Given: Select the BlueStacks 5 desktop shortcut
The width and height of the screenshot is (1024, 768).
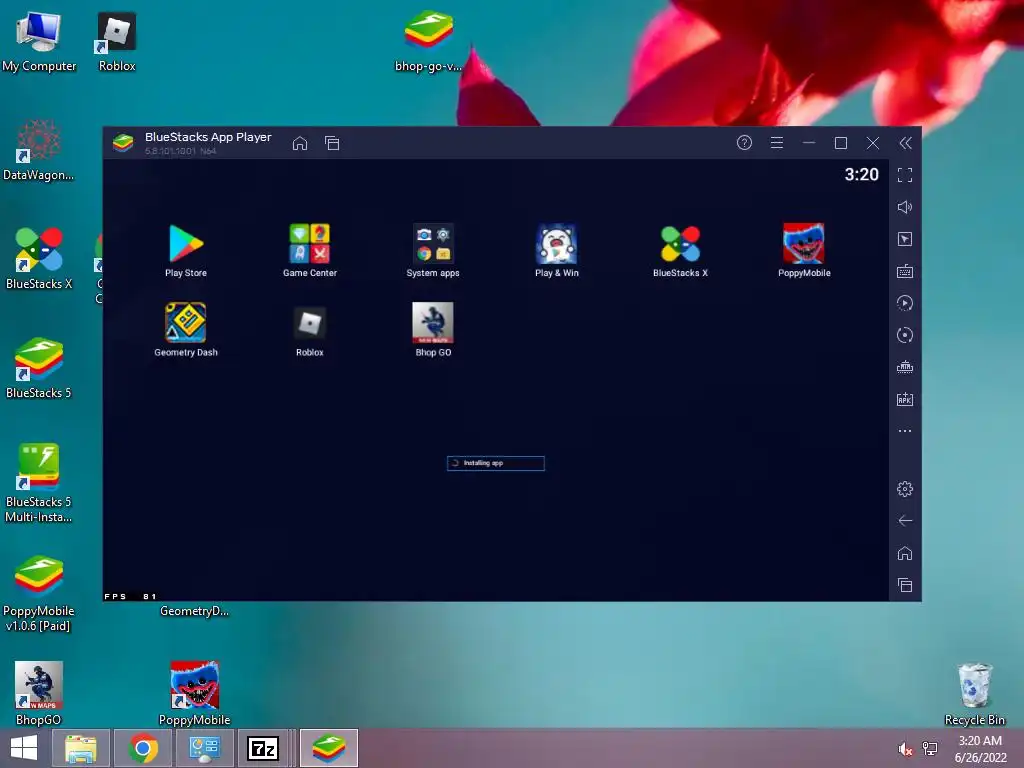Looking at the screenshot, I should (39, 368).
